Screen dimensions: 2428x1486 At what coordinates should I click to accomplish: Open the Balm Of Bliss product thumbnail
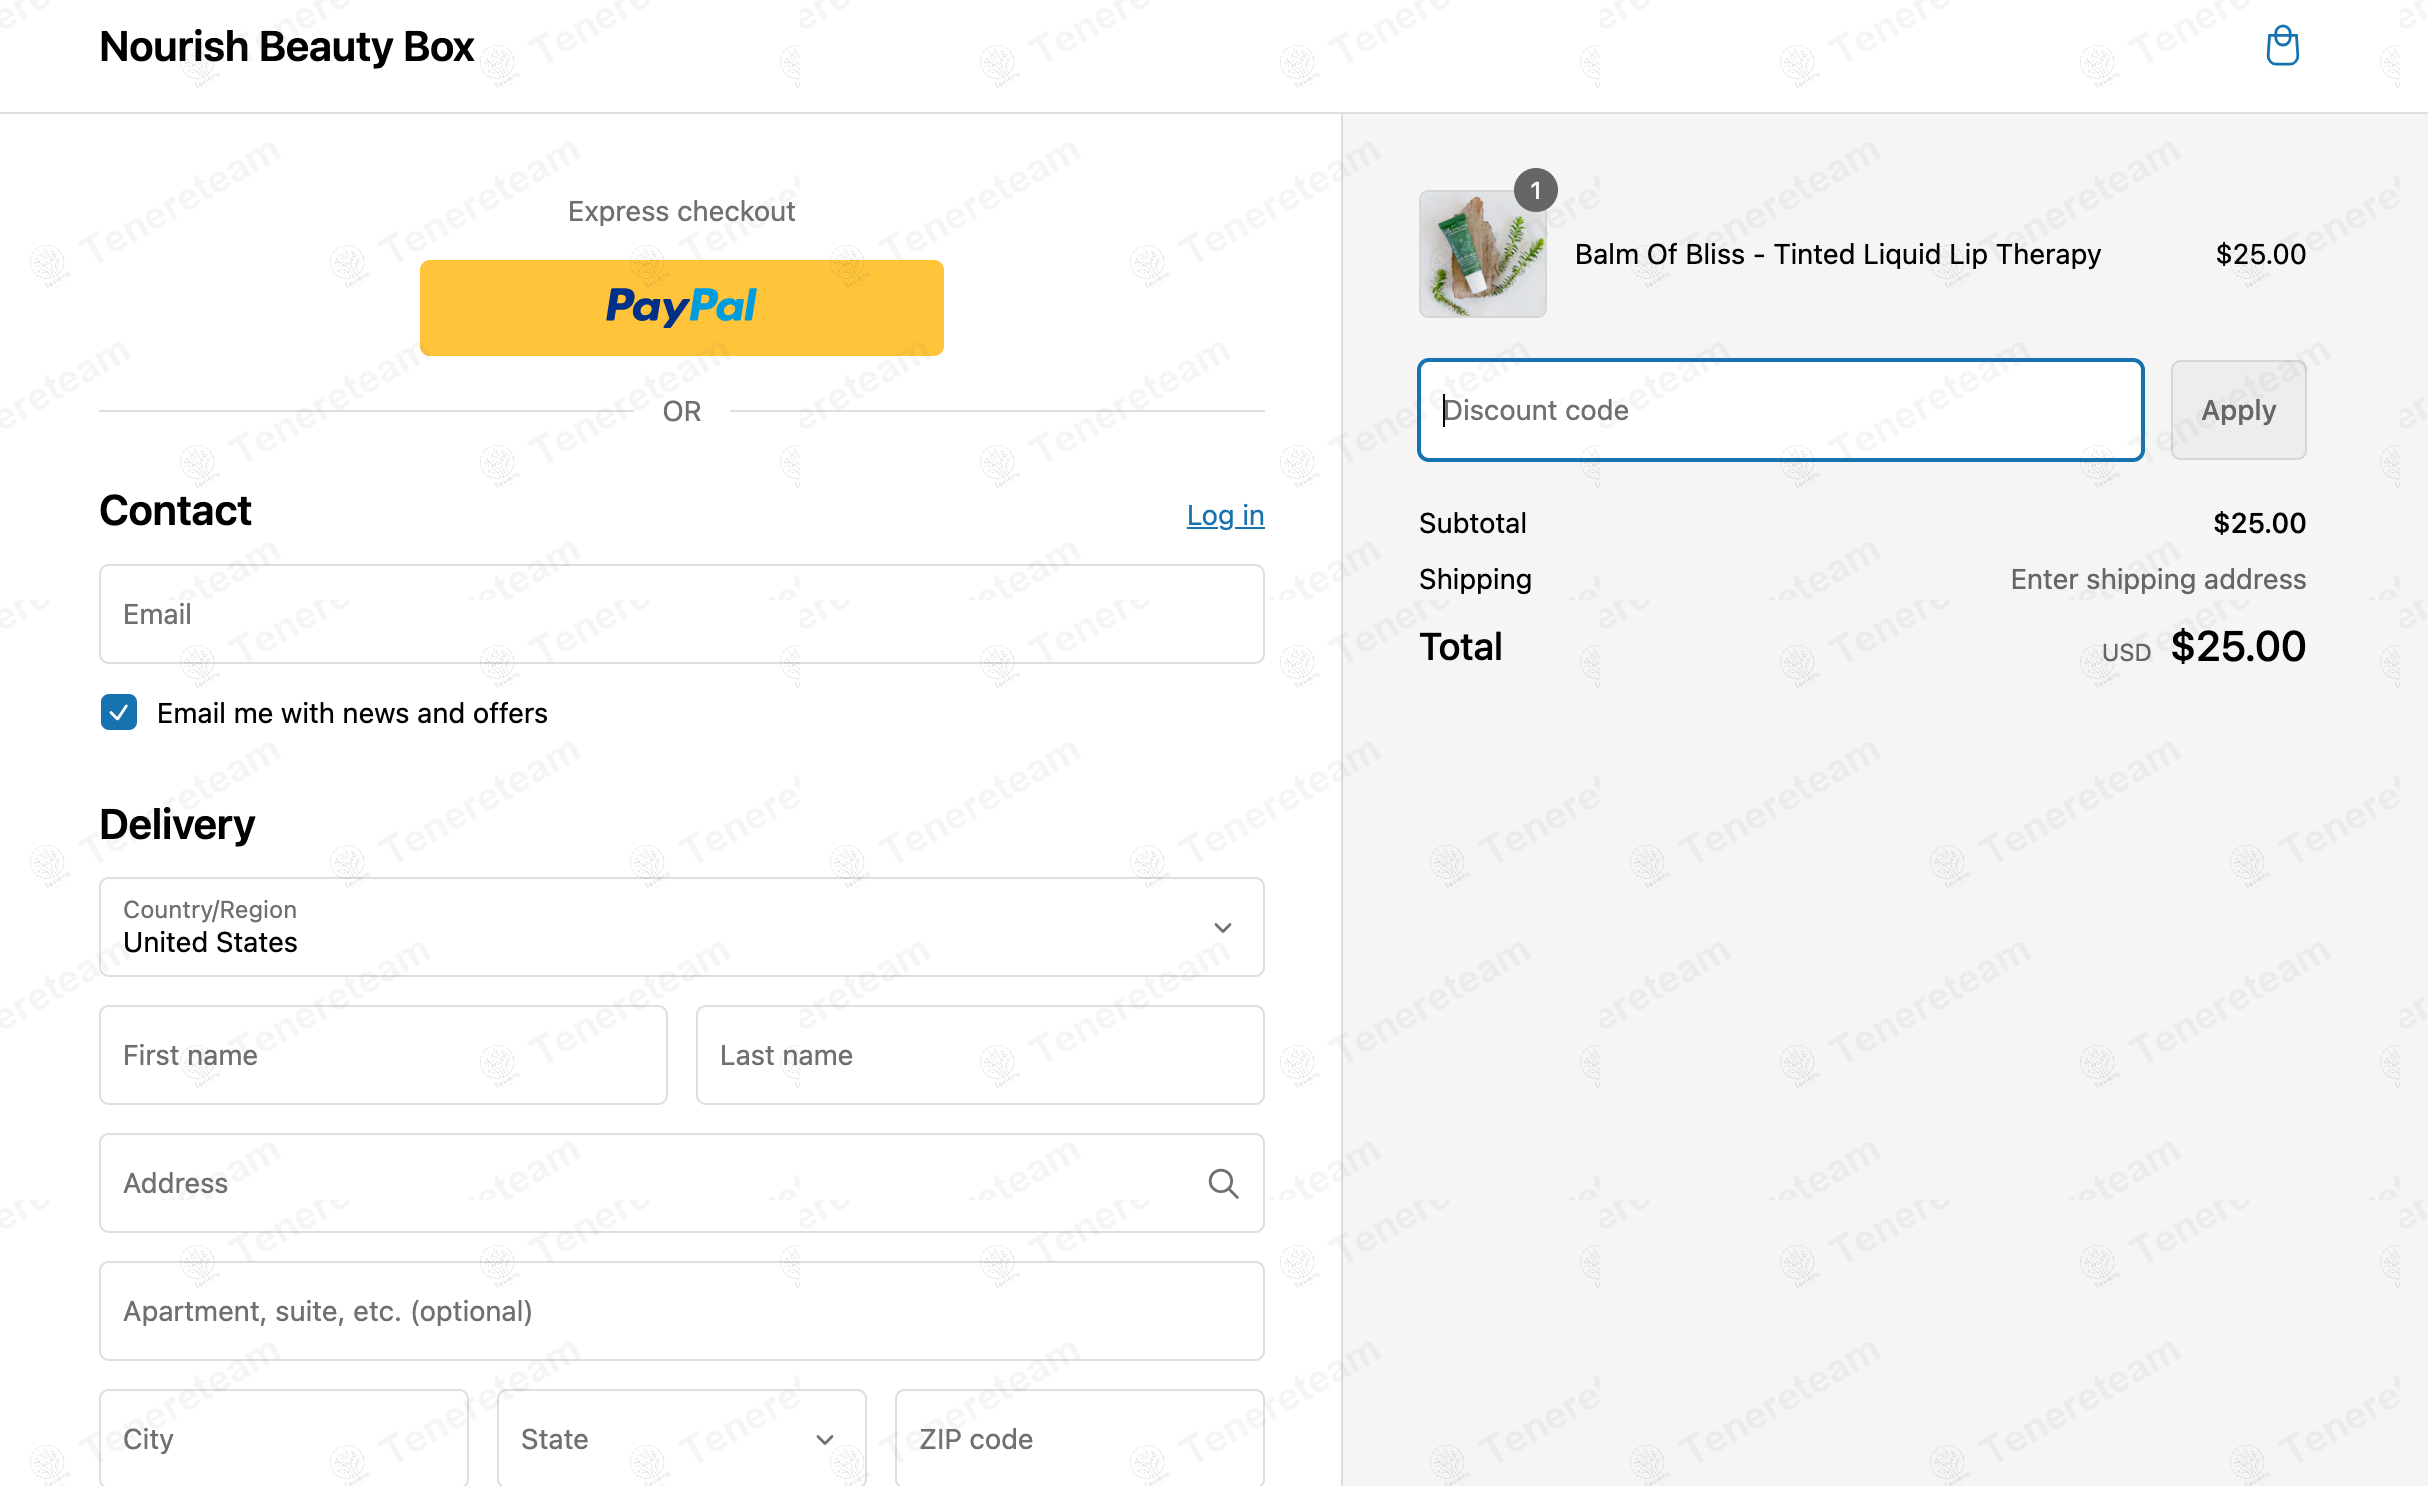1482,254
